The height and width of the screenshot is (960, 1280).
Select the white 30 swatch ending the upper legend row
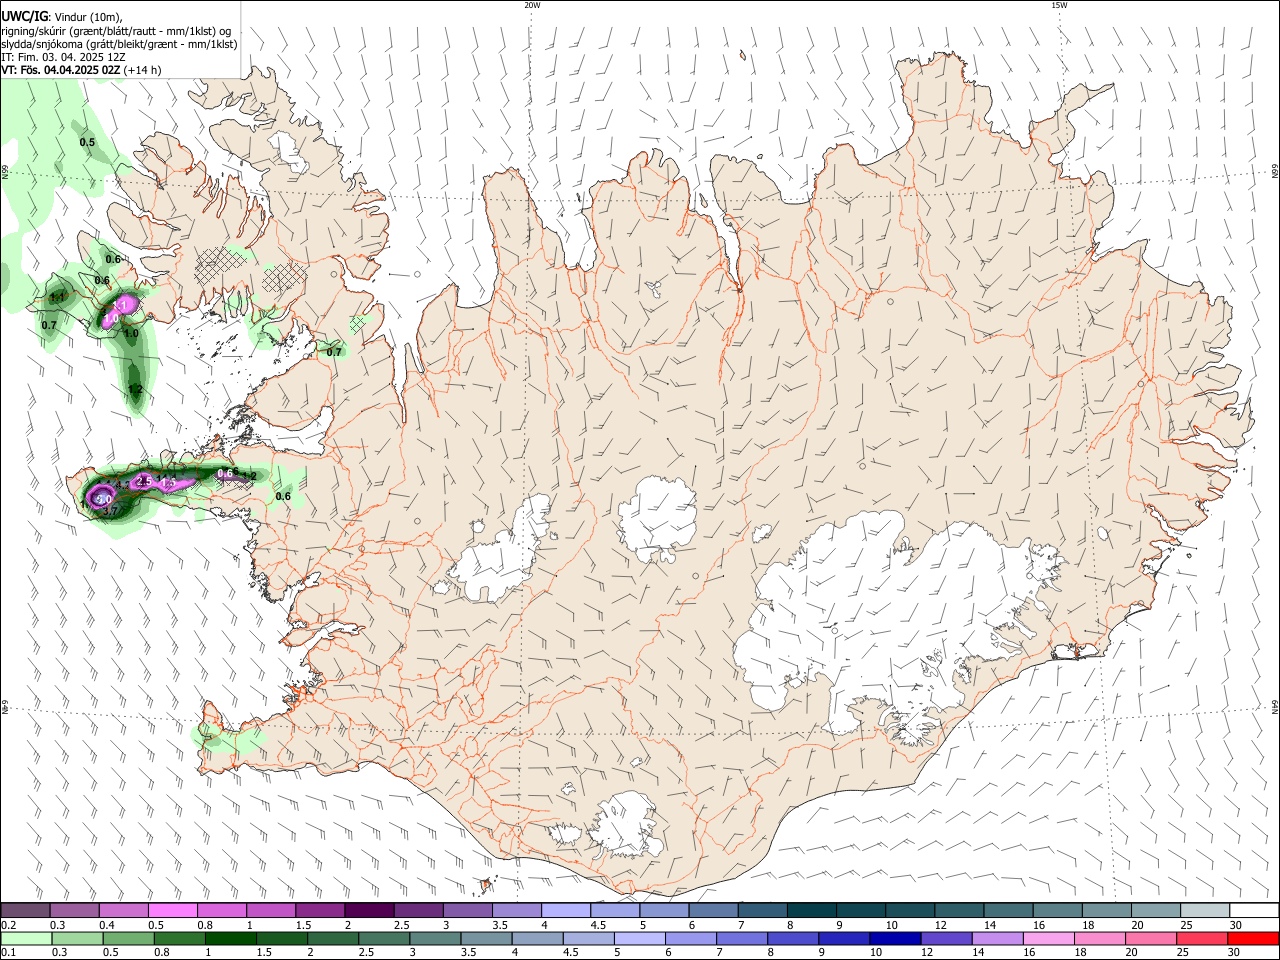coord(1254,910)
